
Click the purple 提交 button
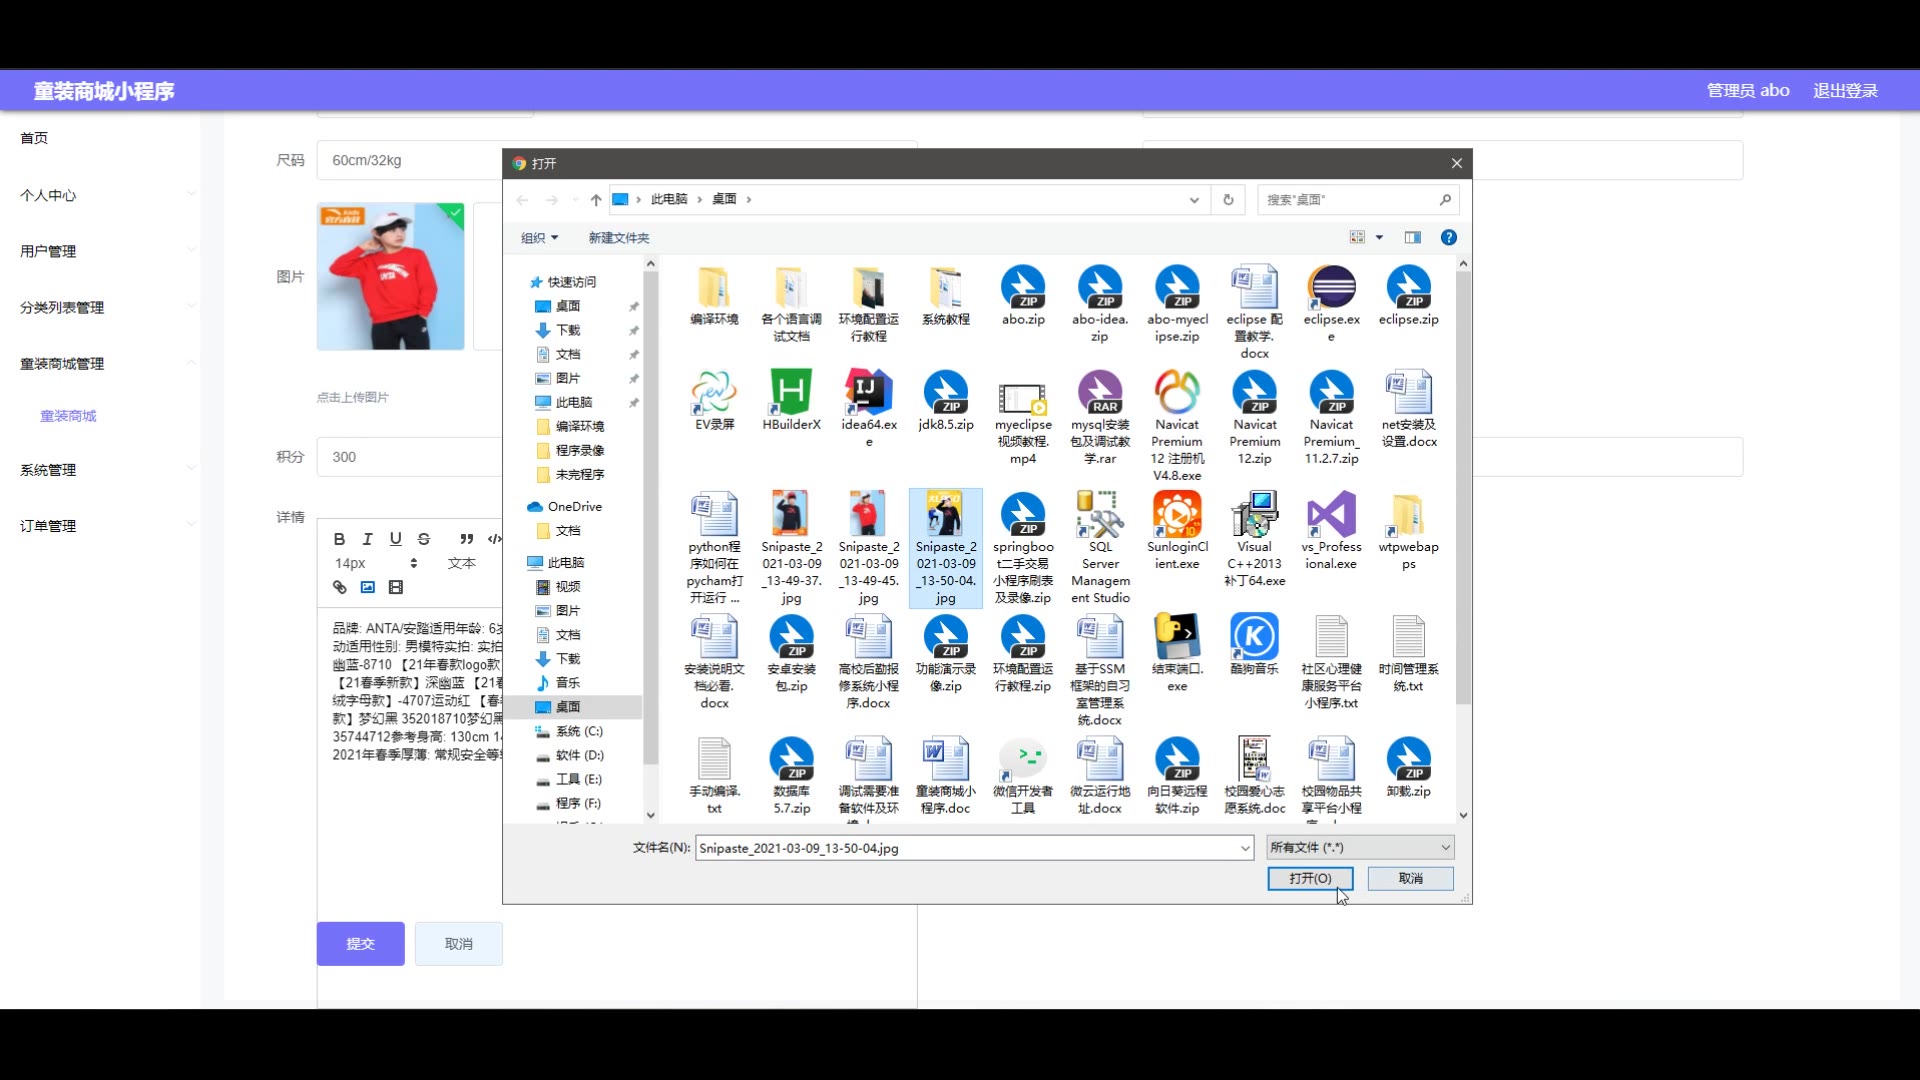pyautogui.click(x=360, y=944)
